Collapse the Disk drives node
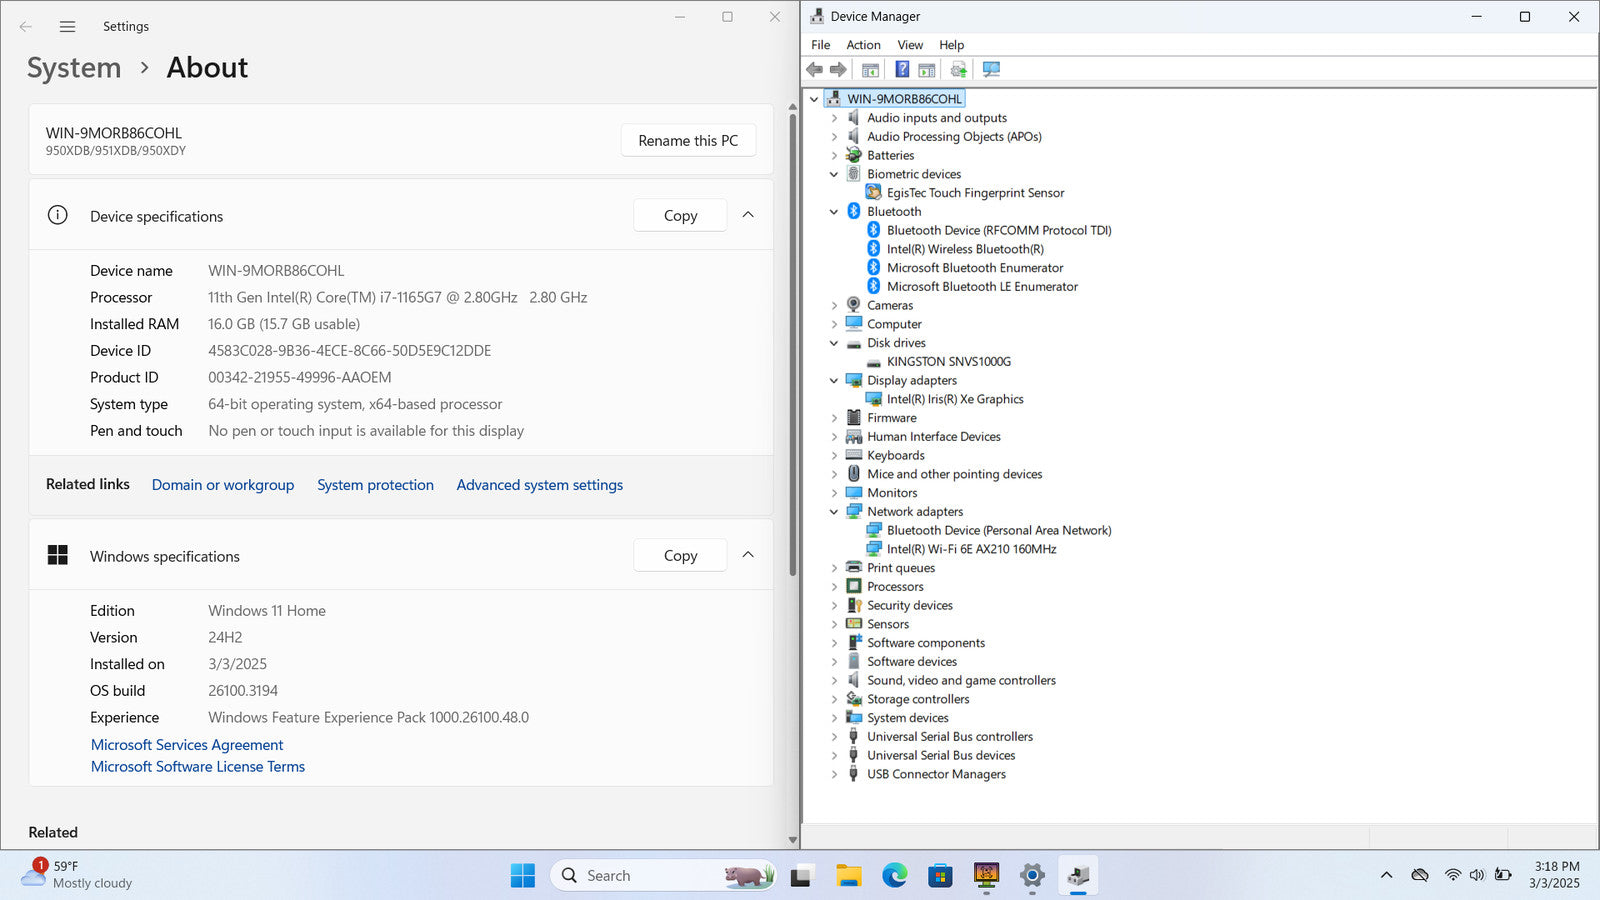Viewport: 1600px width, 900px height. [834, 343]
